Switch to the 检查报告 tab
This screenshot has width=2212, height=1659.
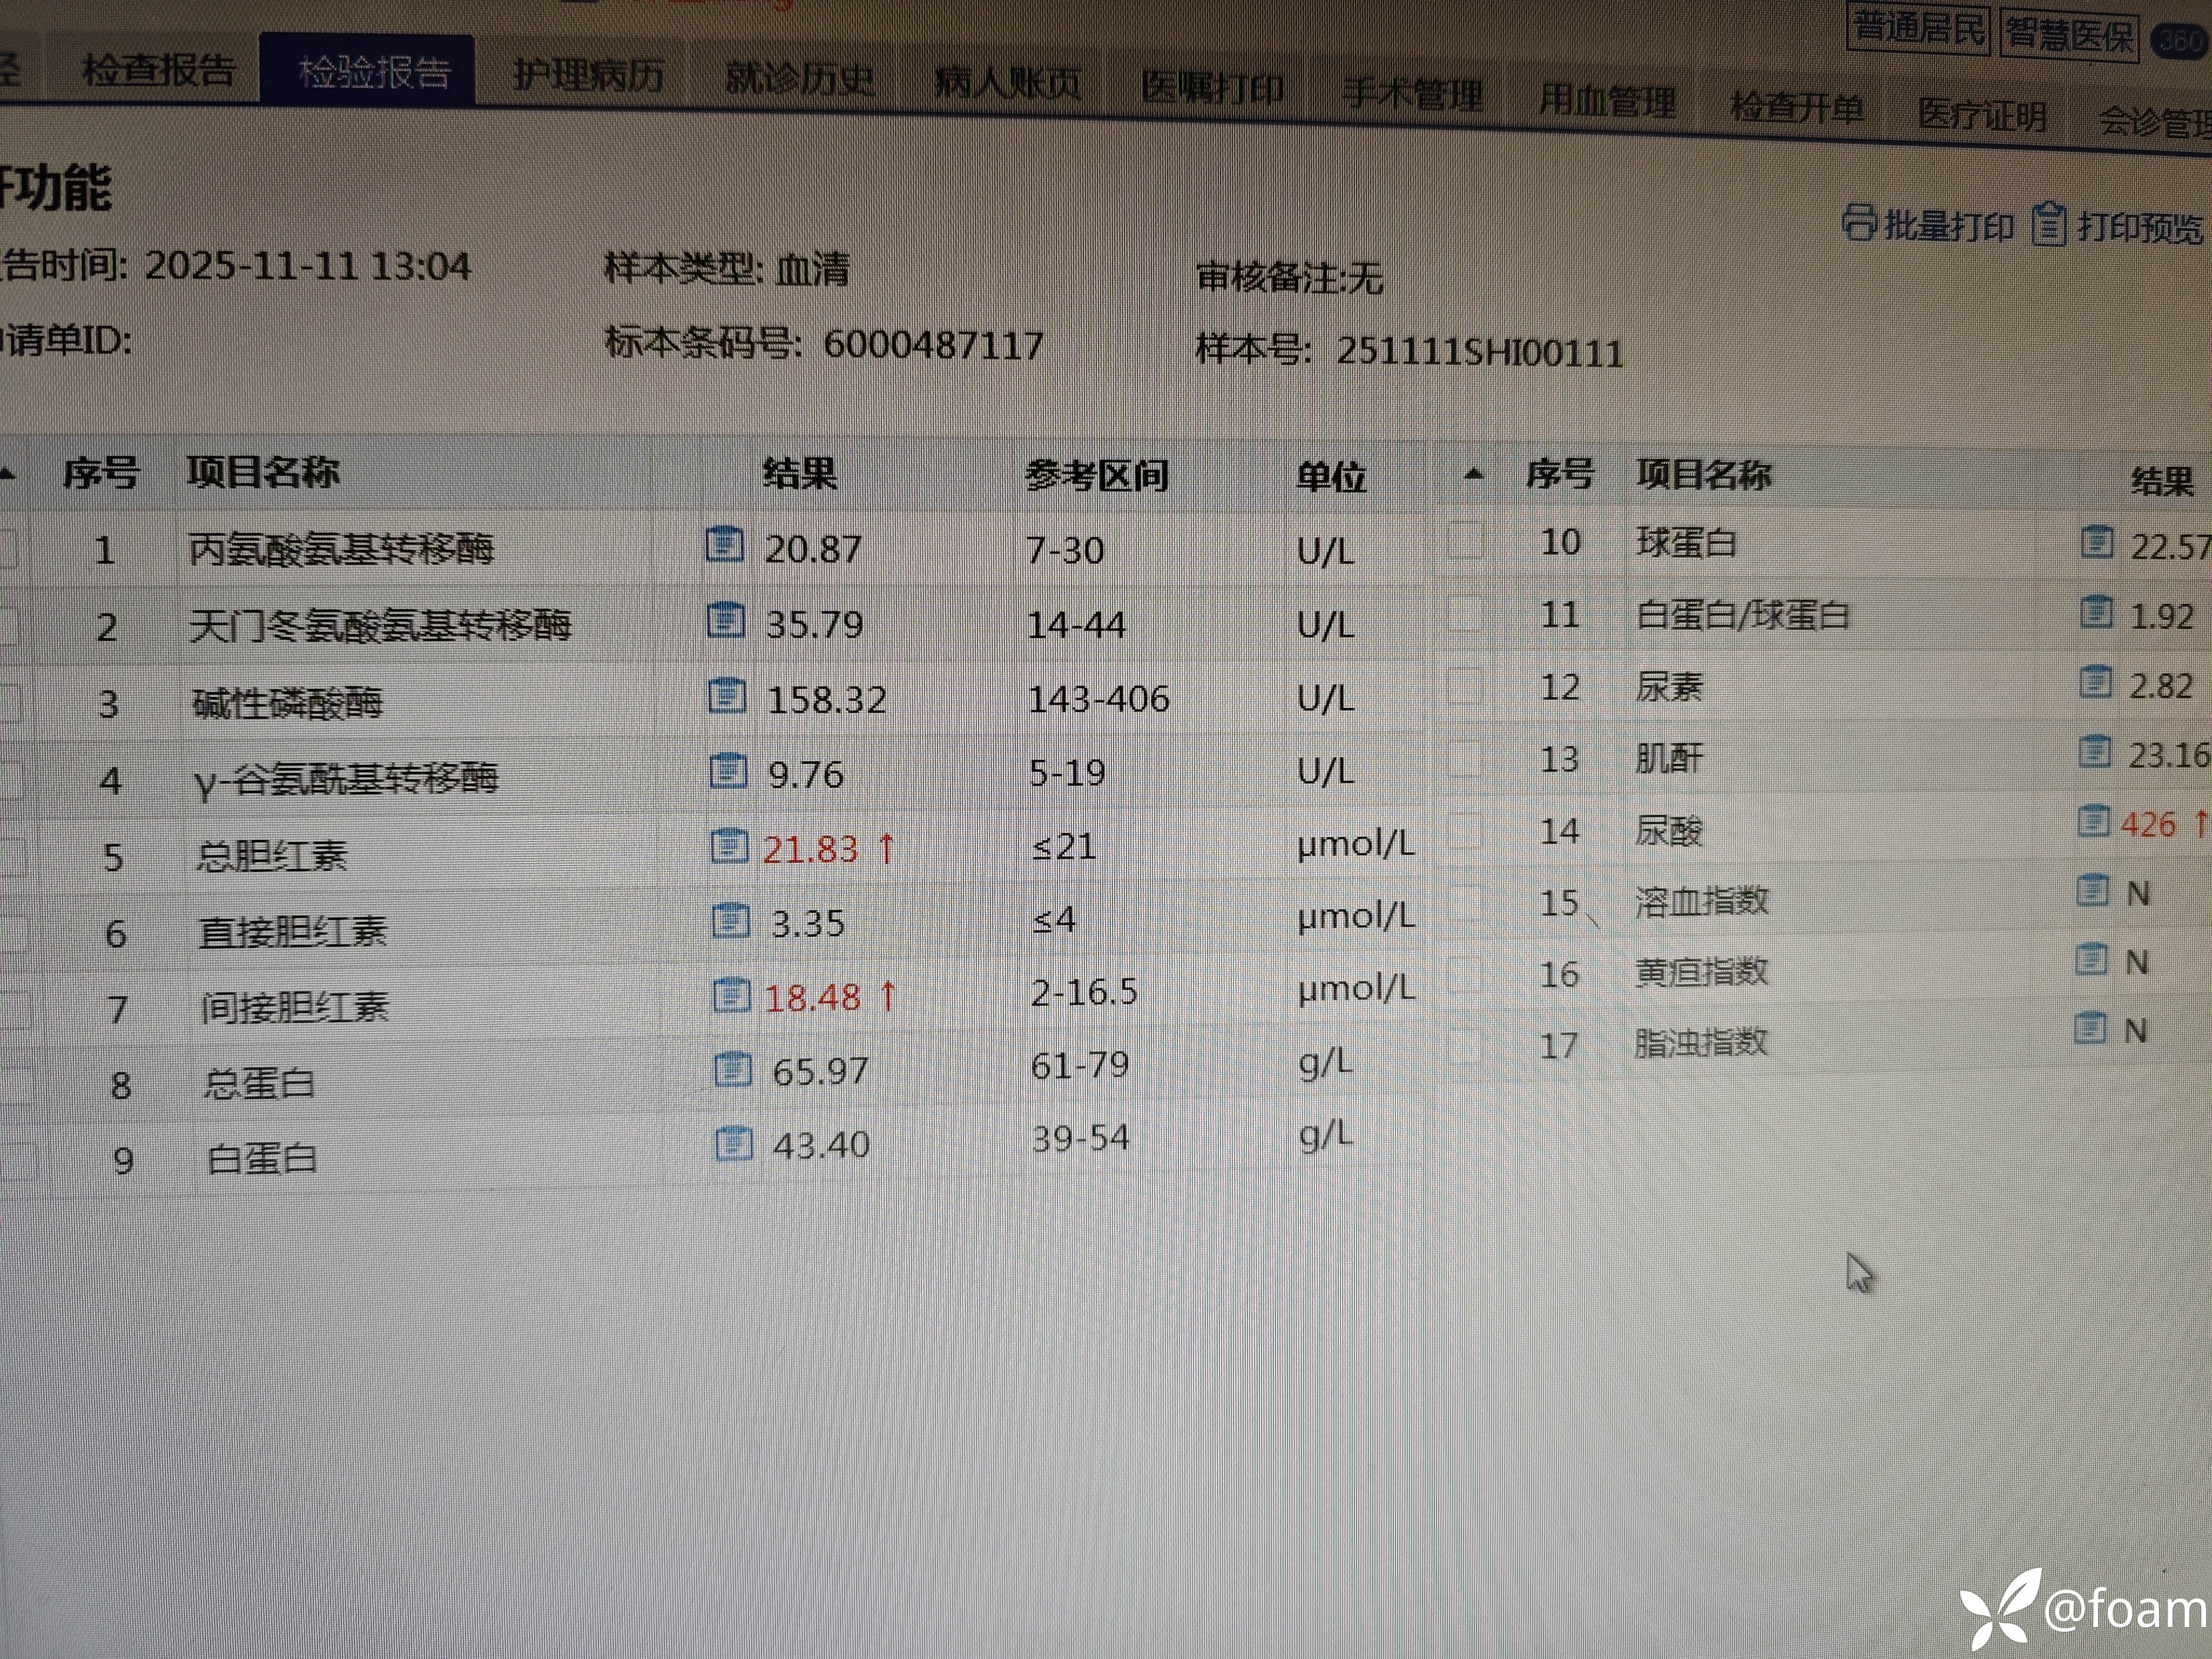tap(157, 71)
